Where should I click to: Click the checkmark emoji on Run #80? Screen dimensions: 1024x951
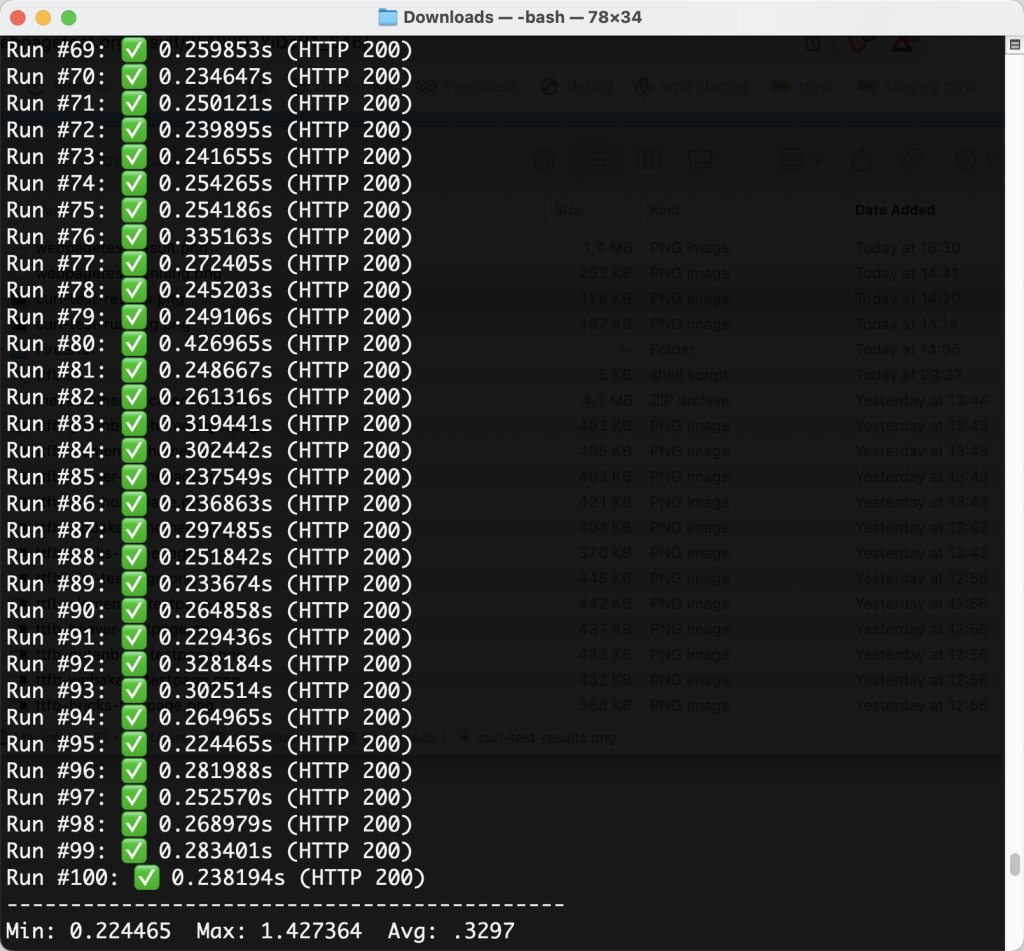click(134, 344)
